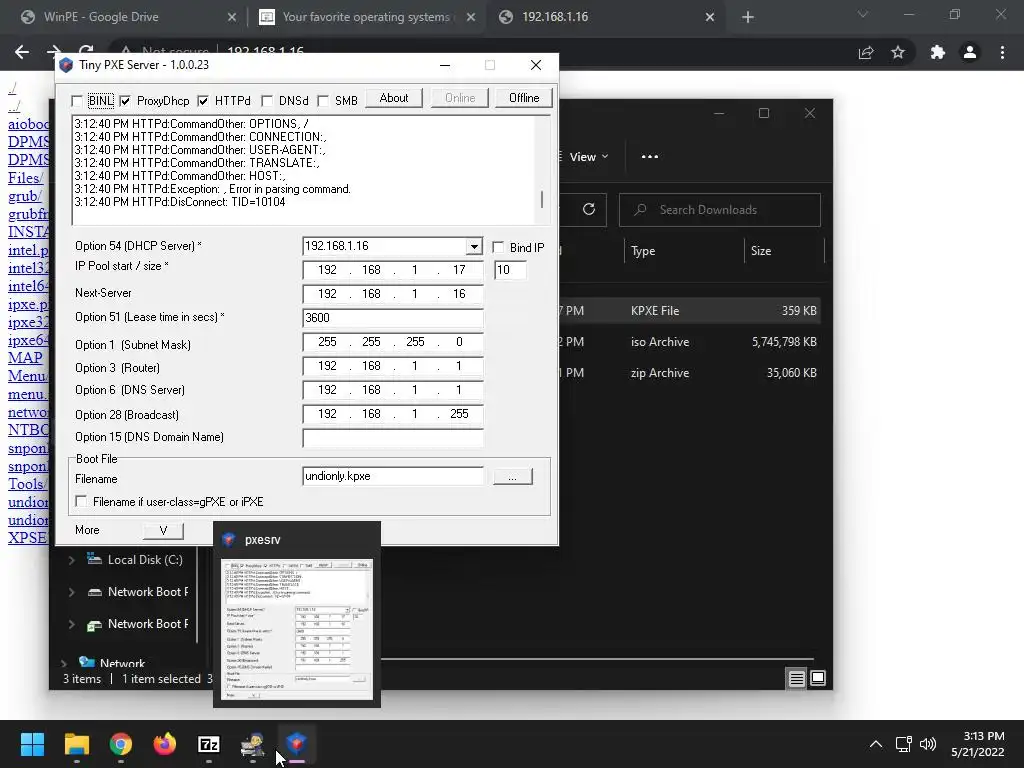The height and width of the screenshot is (768, 1024).
Task: Select the KPXE File row
Action: tap(690, 311)
